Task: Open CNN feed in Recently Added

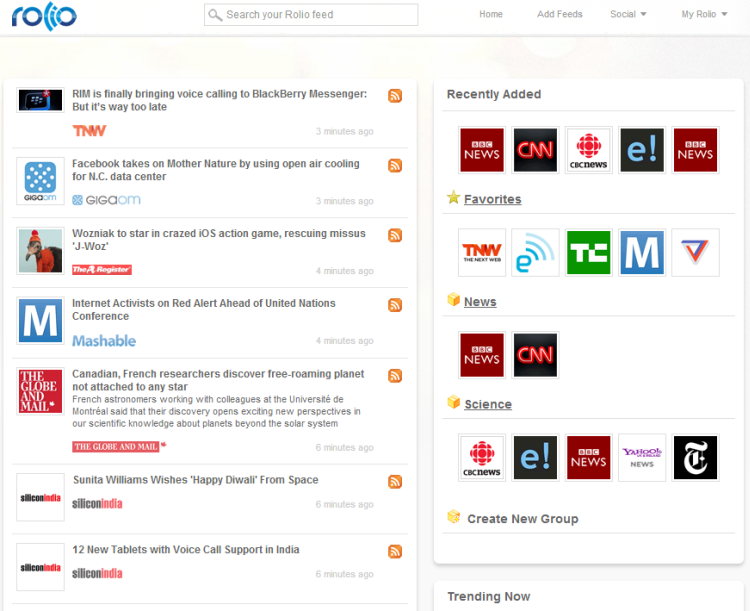Action: click(535, 150)
